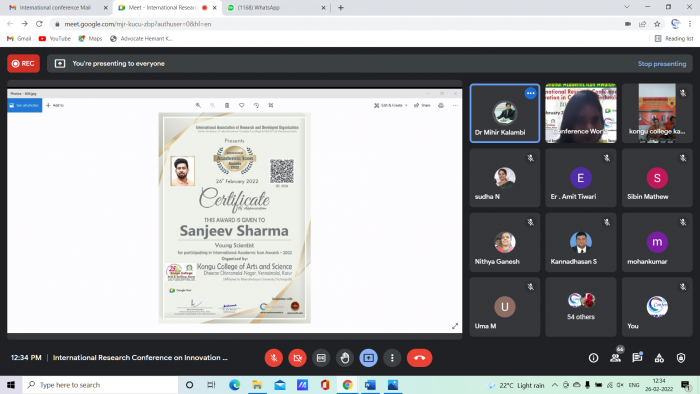Open Word from the taskbar
This screenshot has width=700, height=394.
(370, 385)
